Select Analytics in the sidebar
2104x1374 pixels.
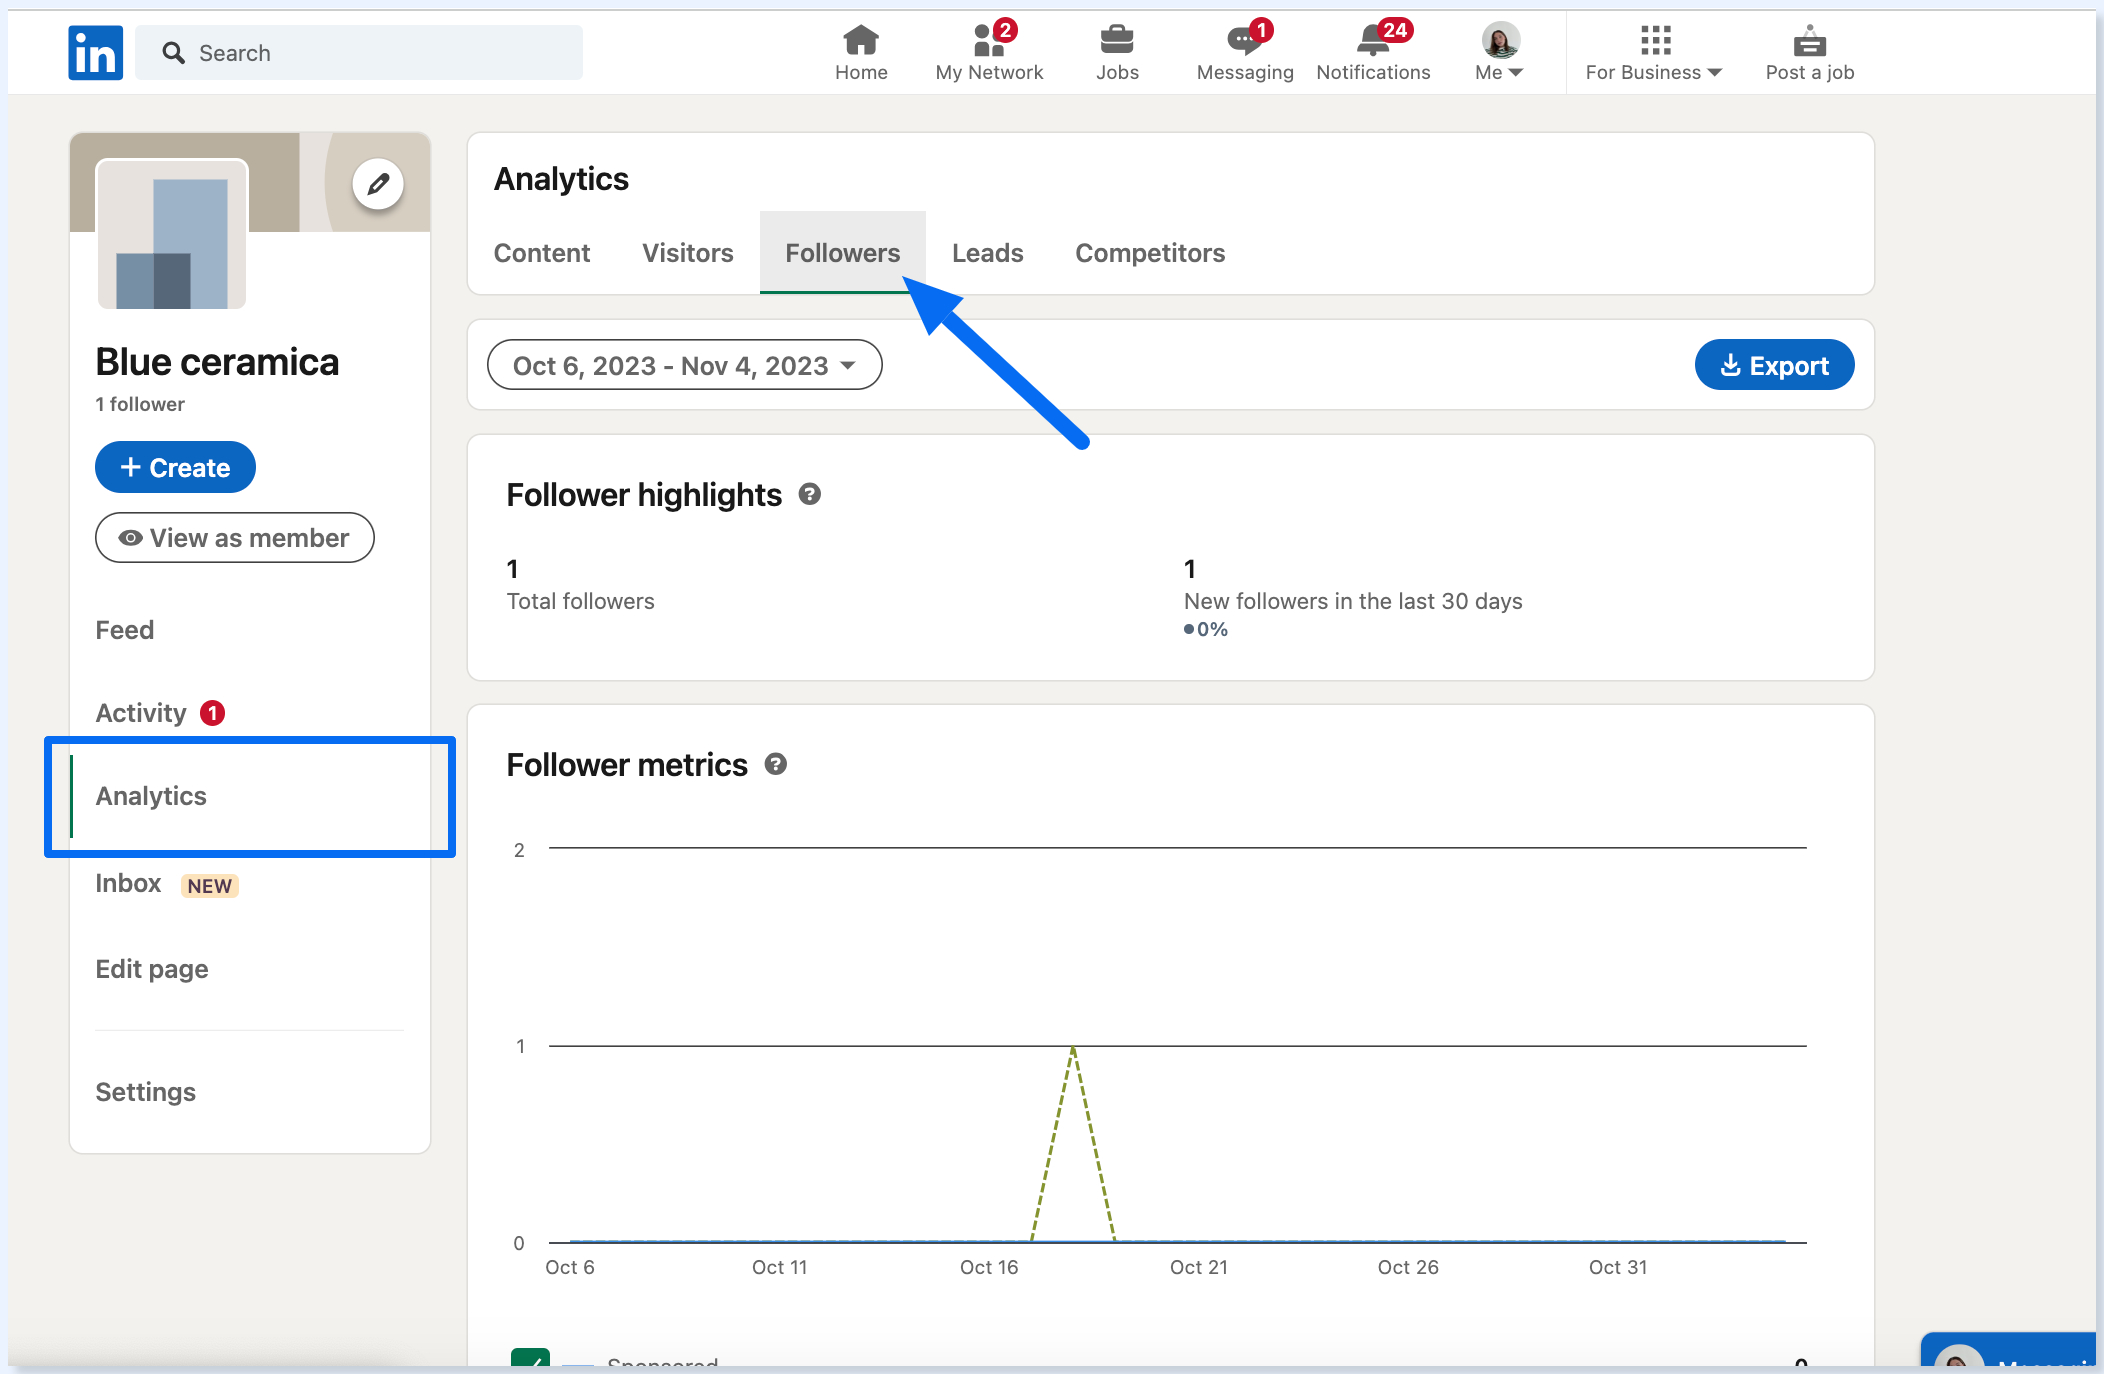point(151,796)
